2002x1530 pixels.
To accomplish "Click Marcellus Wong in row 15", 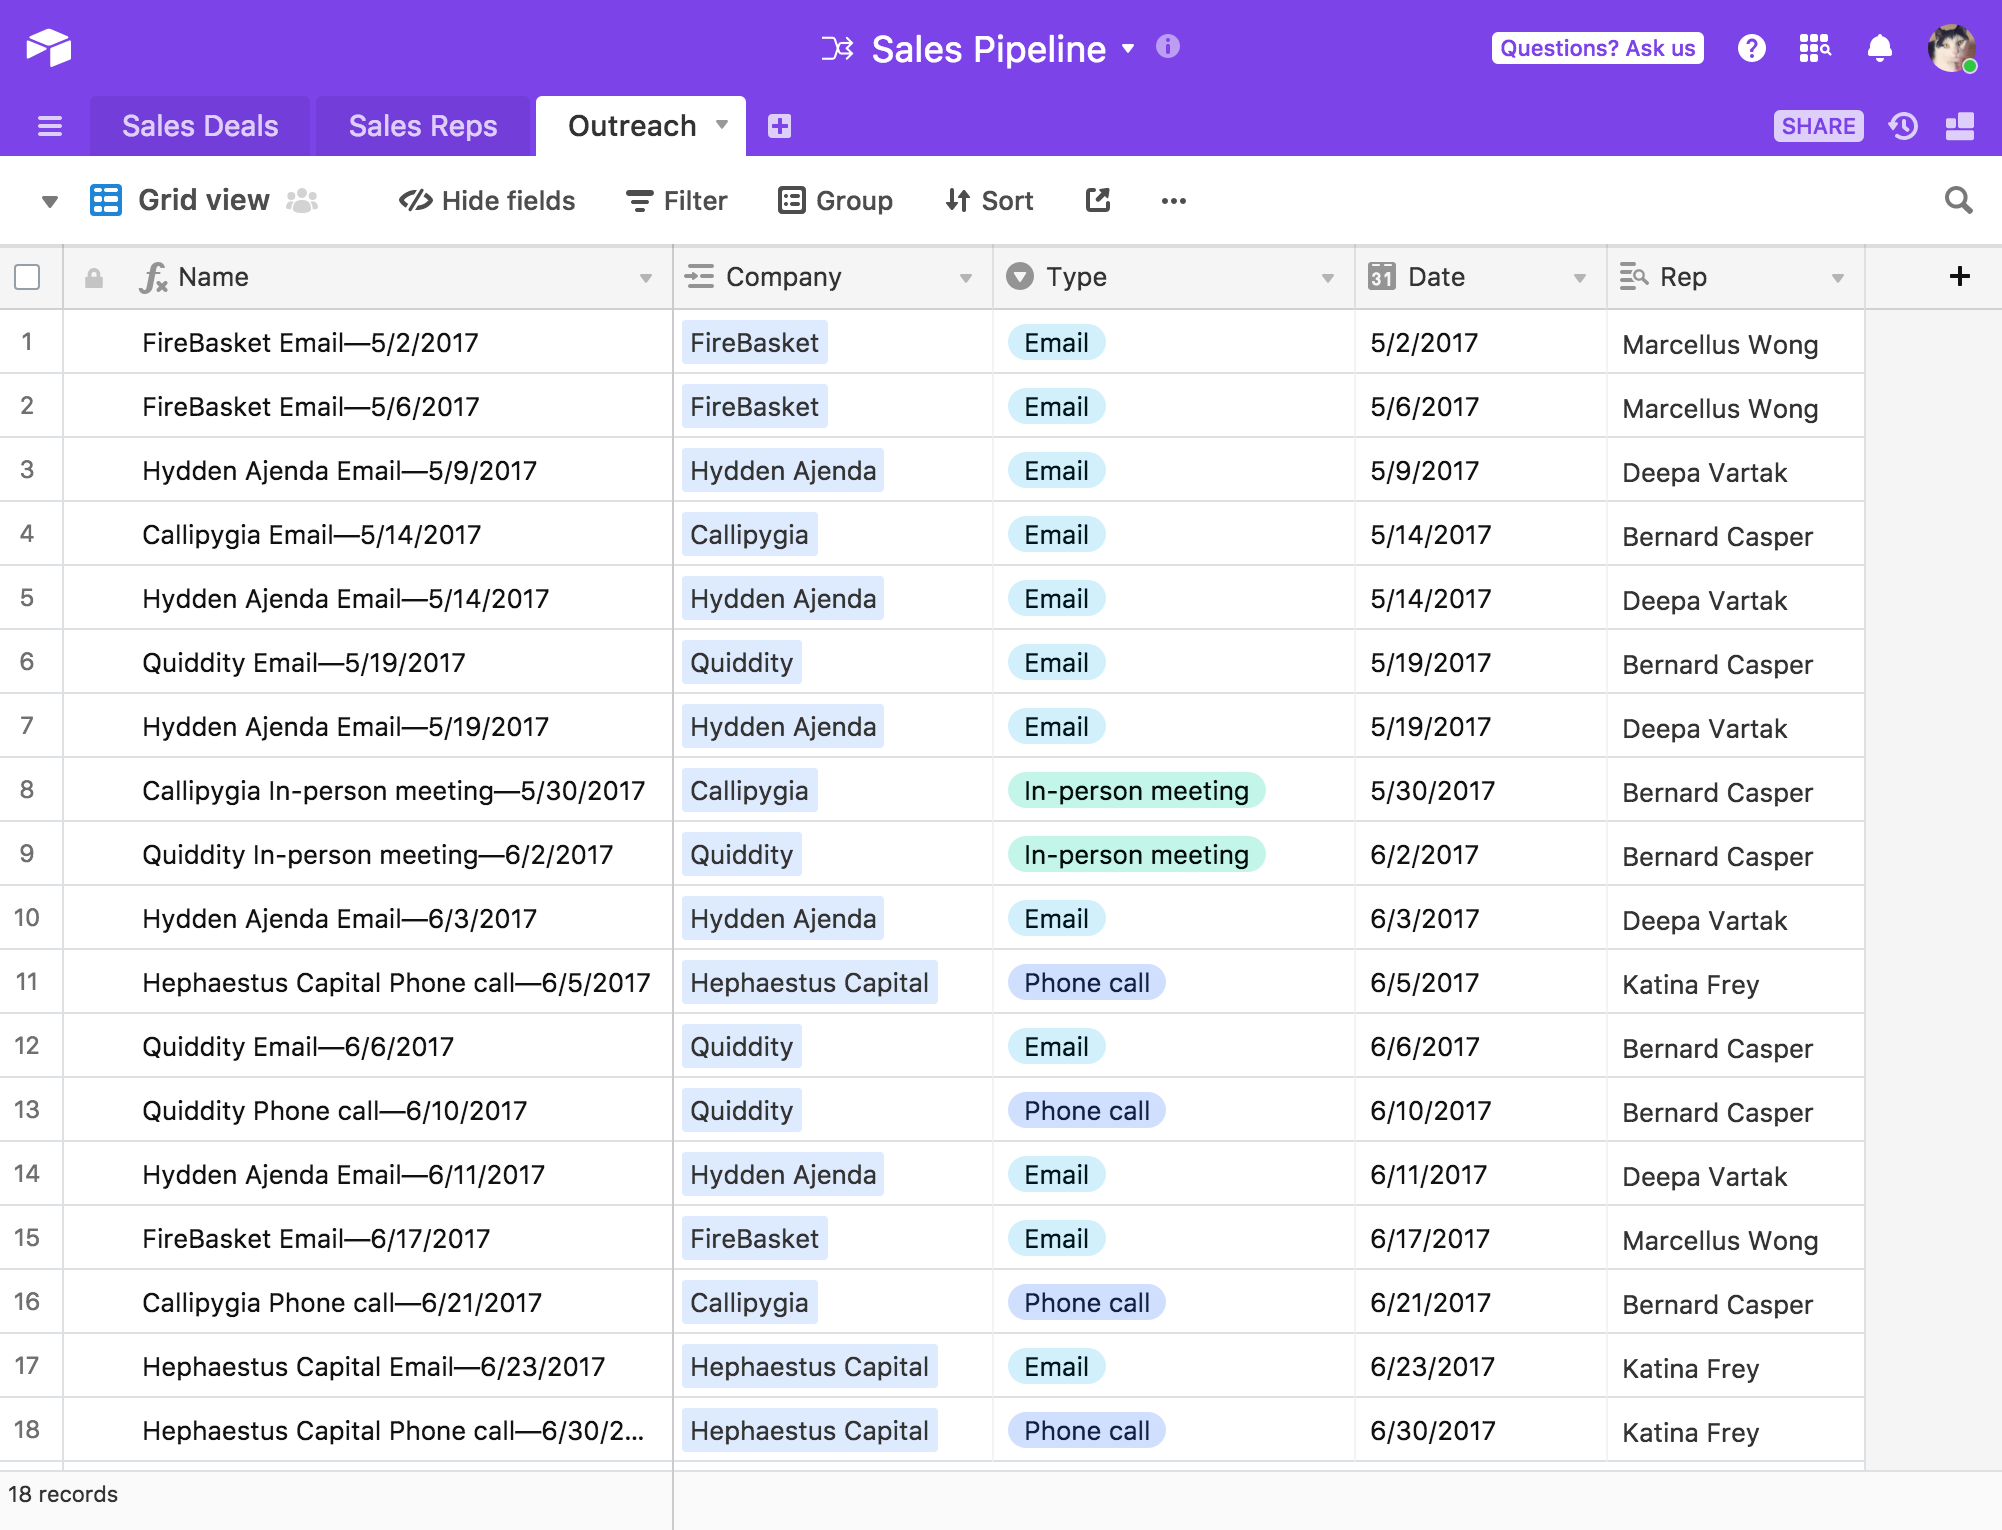I will click(1720, 1241).
